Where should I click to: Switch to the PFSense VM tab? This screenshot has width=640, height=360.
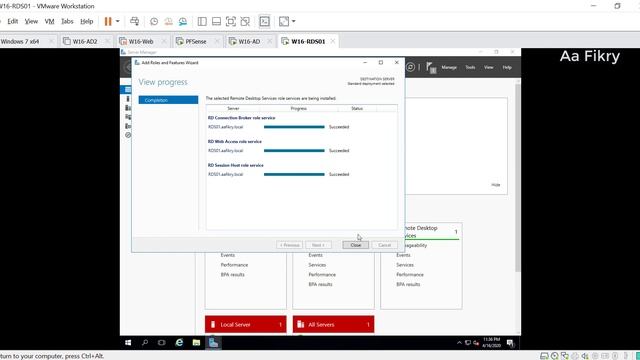tap(196, 41)
